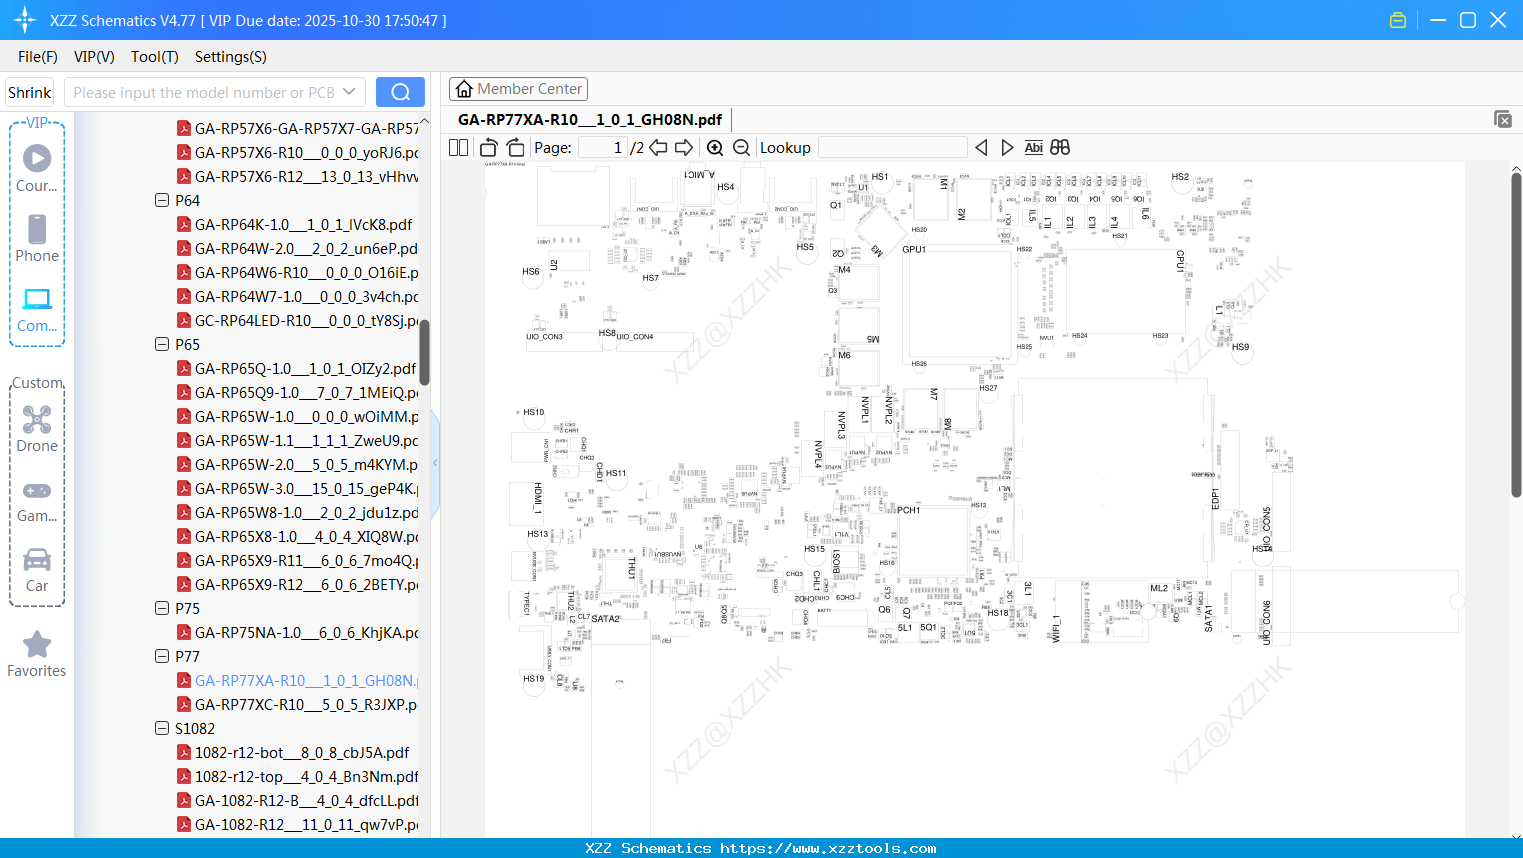Go to the previous page arrow
Image resolution: width=1523 pixels, height=858 pixels.
click(658, 147)
